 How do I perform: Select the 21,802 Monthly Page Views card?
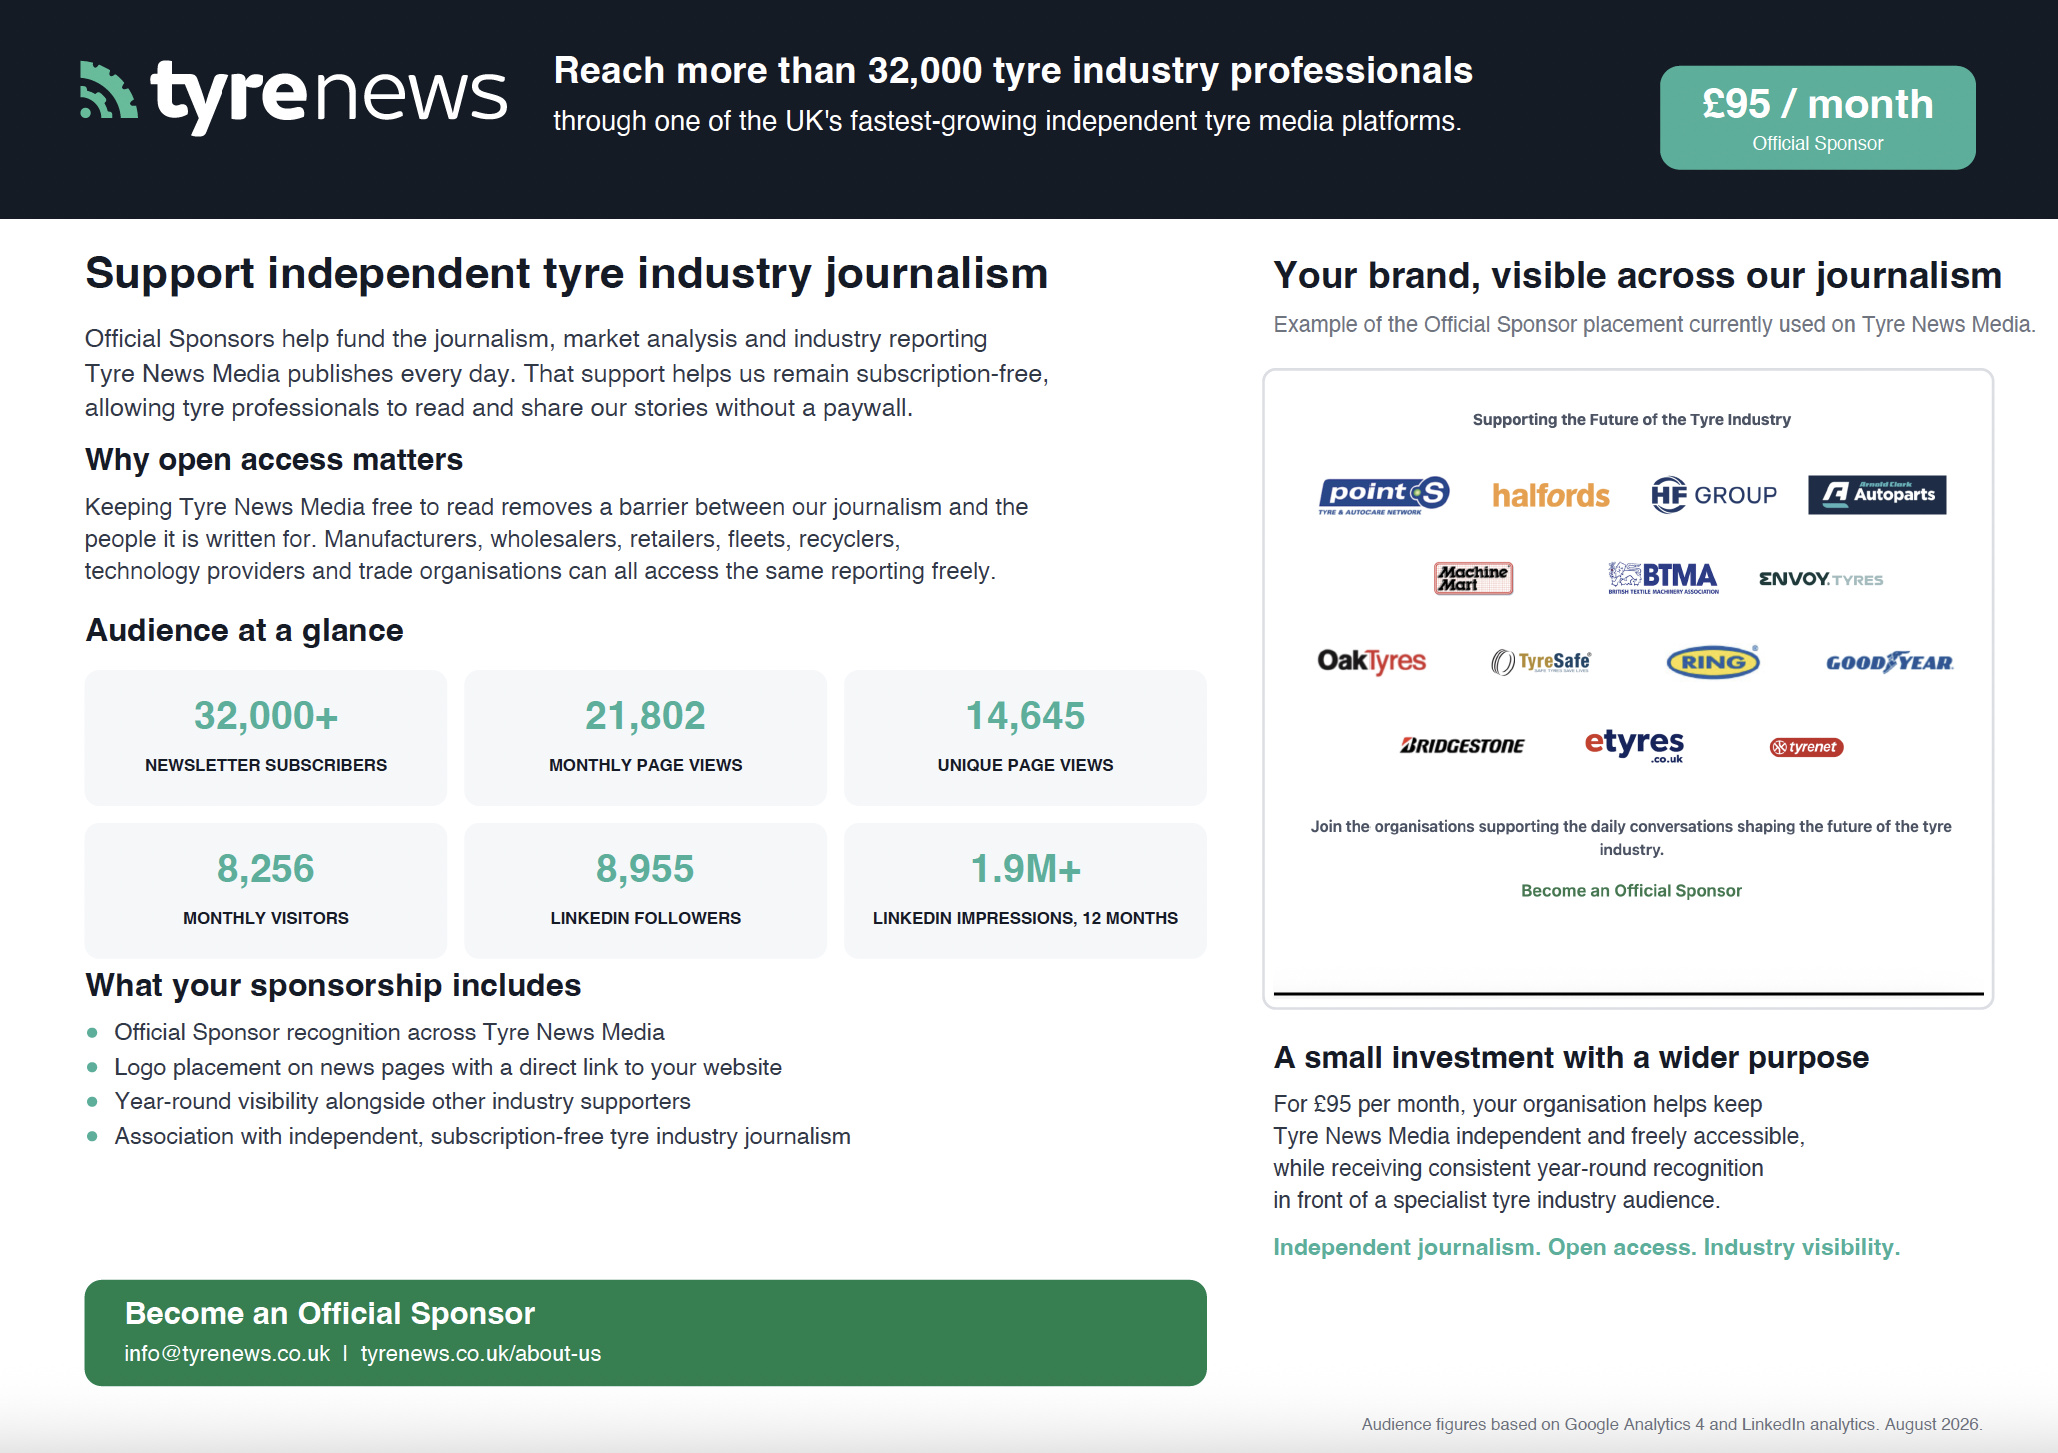point(646,738)
